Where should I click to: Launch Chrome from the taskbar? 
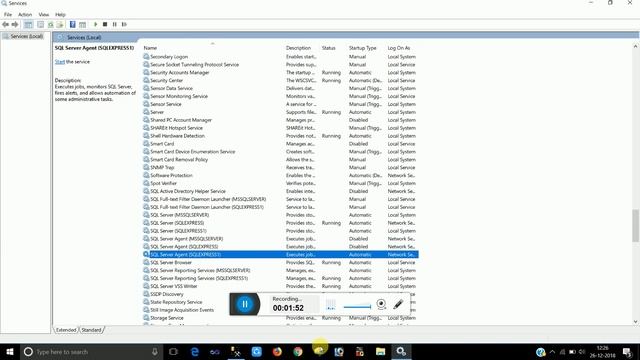tap(298, 351)
